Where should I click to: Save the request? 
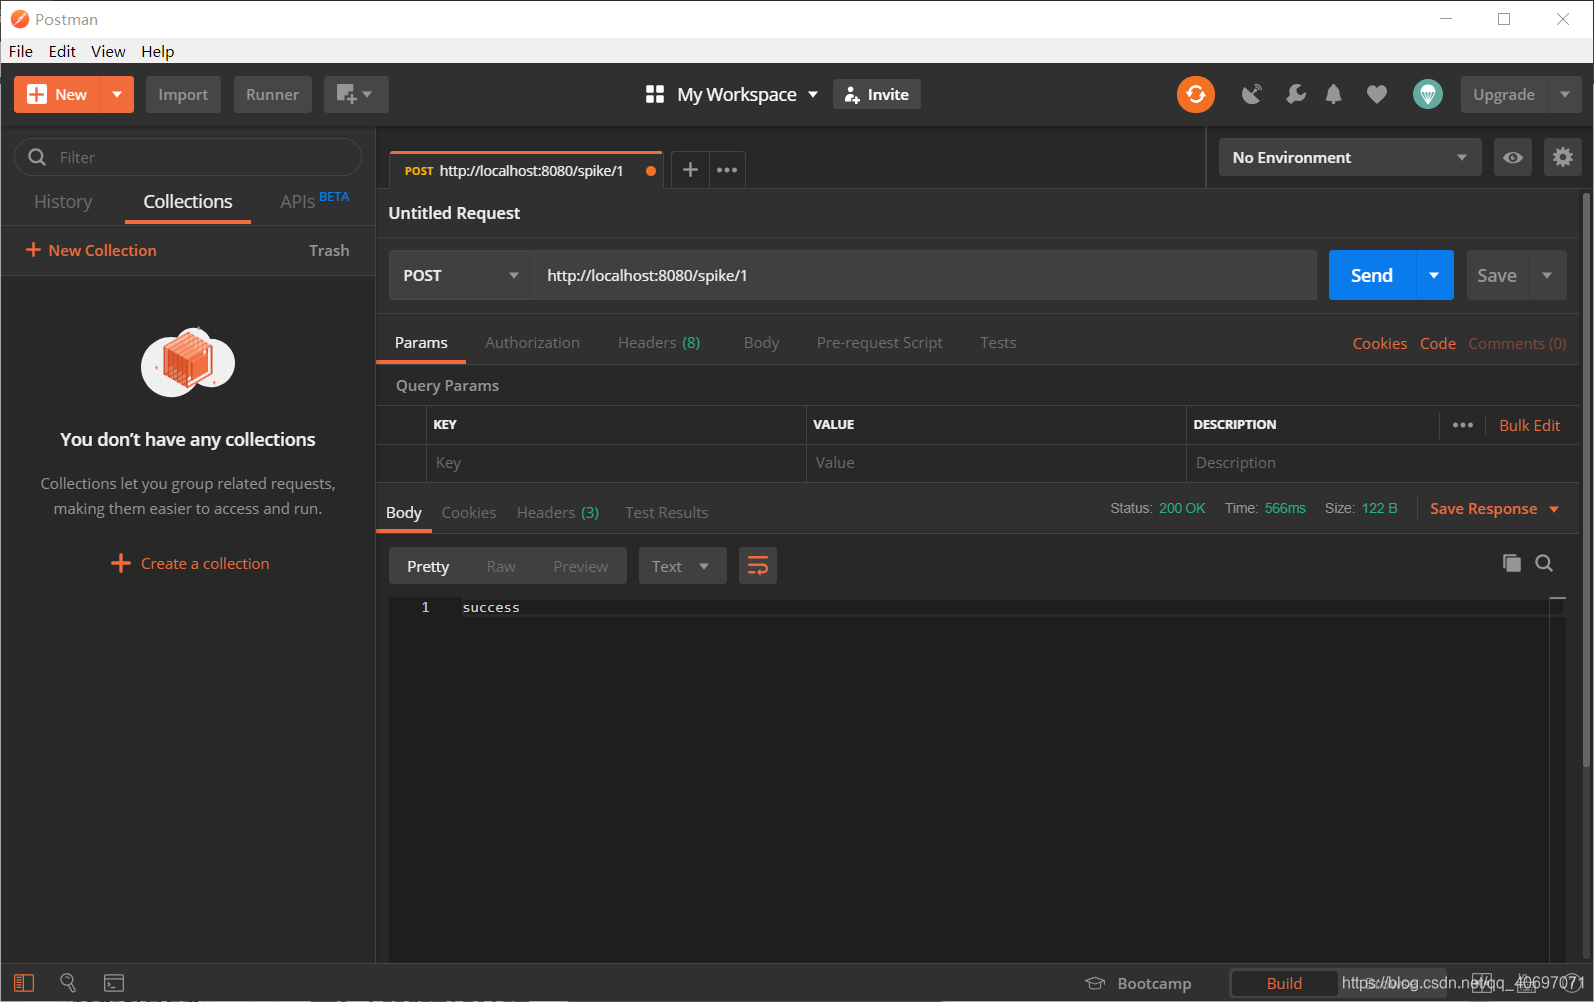pos(1497,275)
